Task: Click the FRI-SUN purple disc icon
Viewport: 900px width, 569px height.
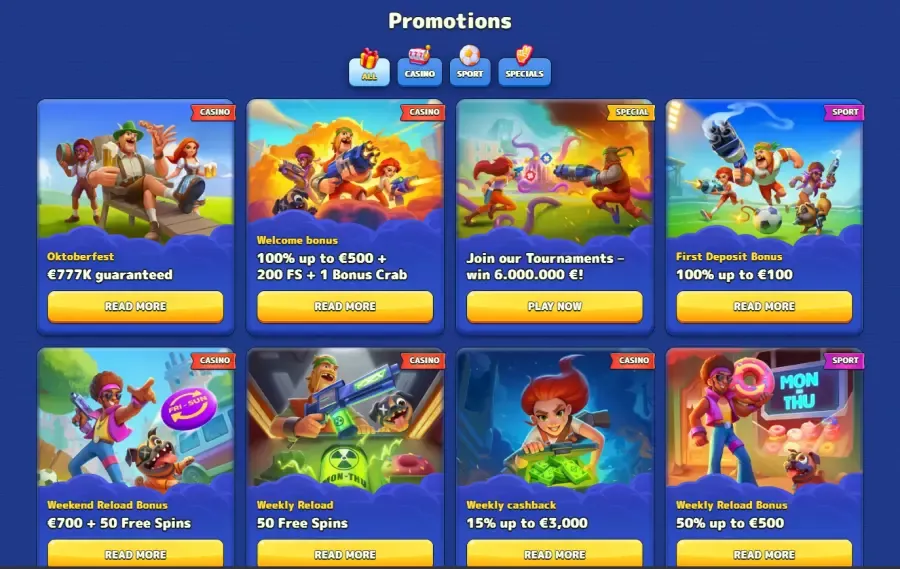Action: click(189, 409)
